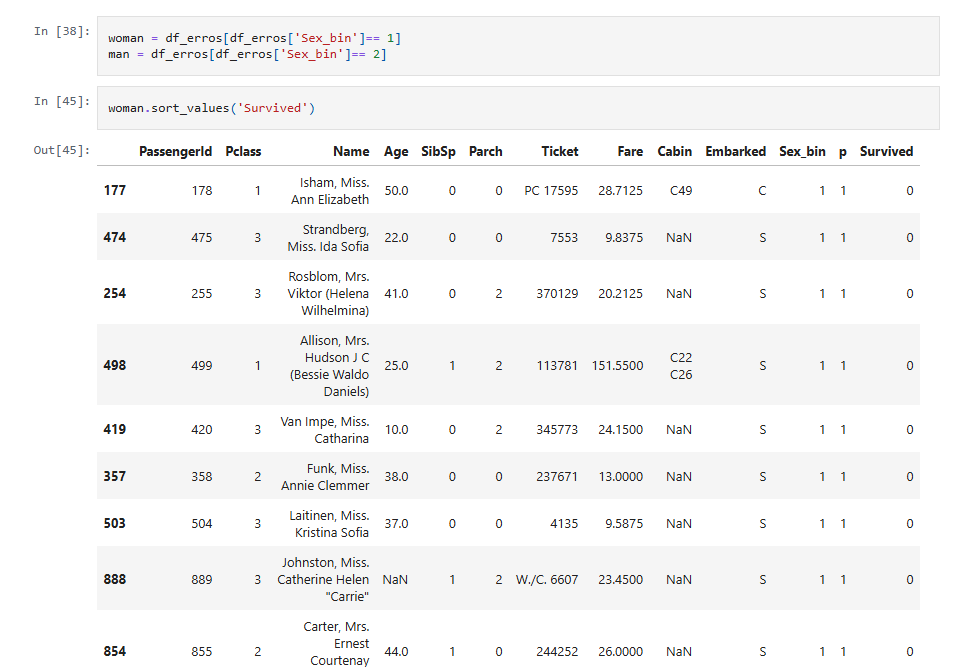
Task: Click the Survived column header
Action: click(x=886, y=152)
